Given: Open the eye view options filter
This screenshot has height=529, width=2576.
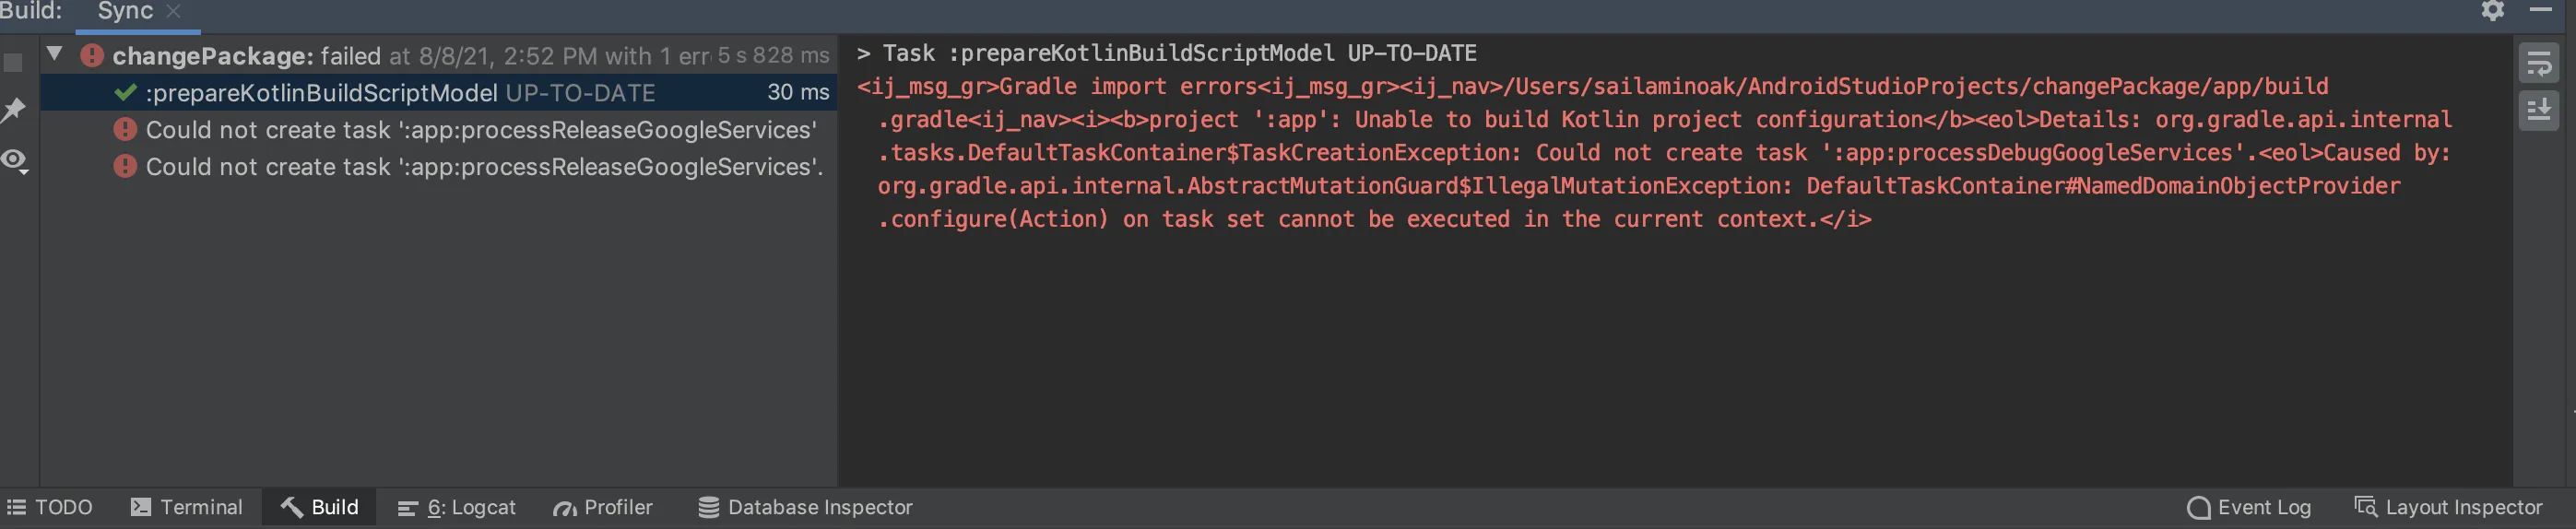Looking at the screenshot, I should point(14,160).
